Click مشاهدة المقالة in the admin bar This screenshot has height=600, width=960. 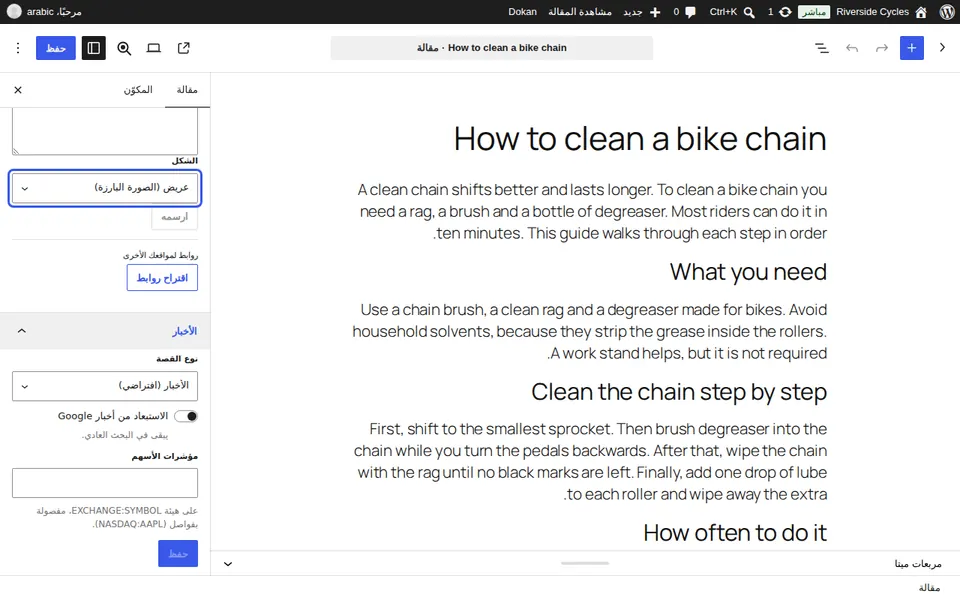580,12
